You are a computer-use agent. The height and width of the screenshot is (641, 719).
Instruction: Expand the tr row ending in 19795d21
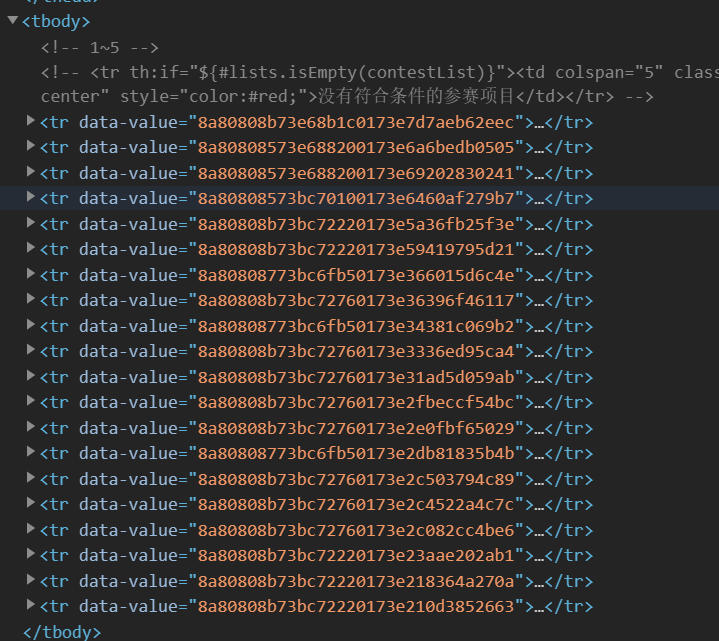(x=31, y=249)
